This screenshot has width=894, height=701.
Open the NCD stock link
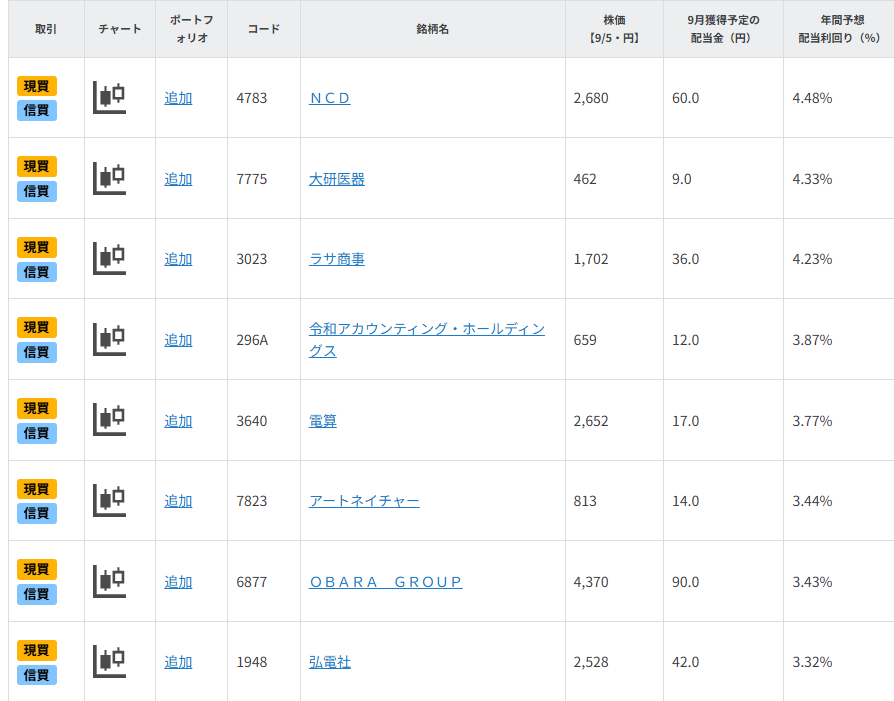pyautogui.click(x=330, y=98)
